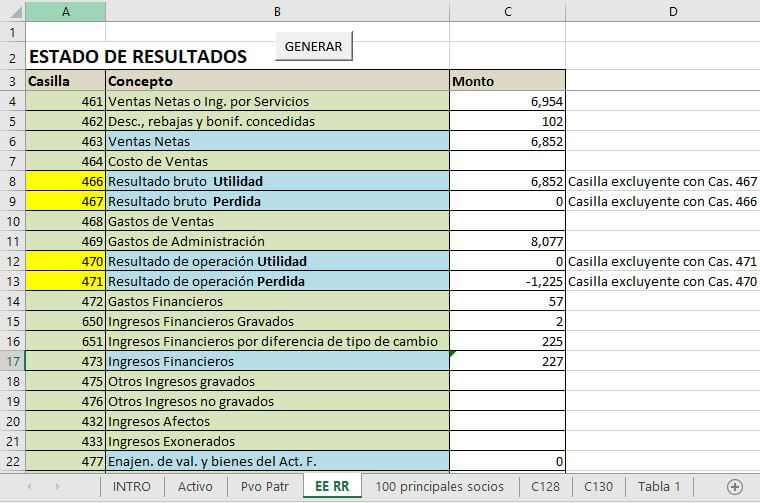Open the Activo sheet tab
Image resolution: width=760 pixels, height=503 pixels.
195,487
